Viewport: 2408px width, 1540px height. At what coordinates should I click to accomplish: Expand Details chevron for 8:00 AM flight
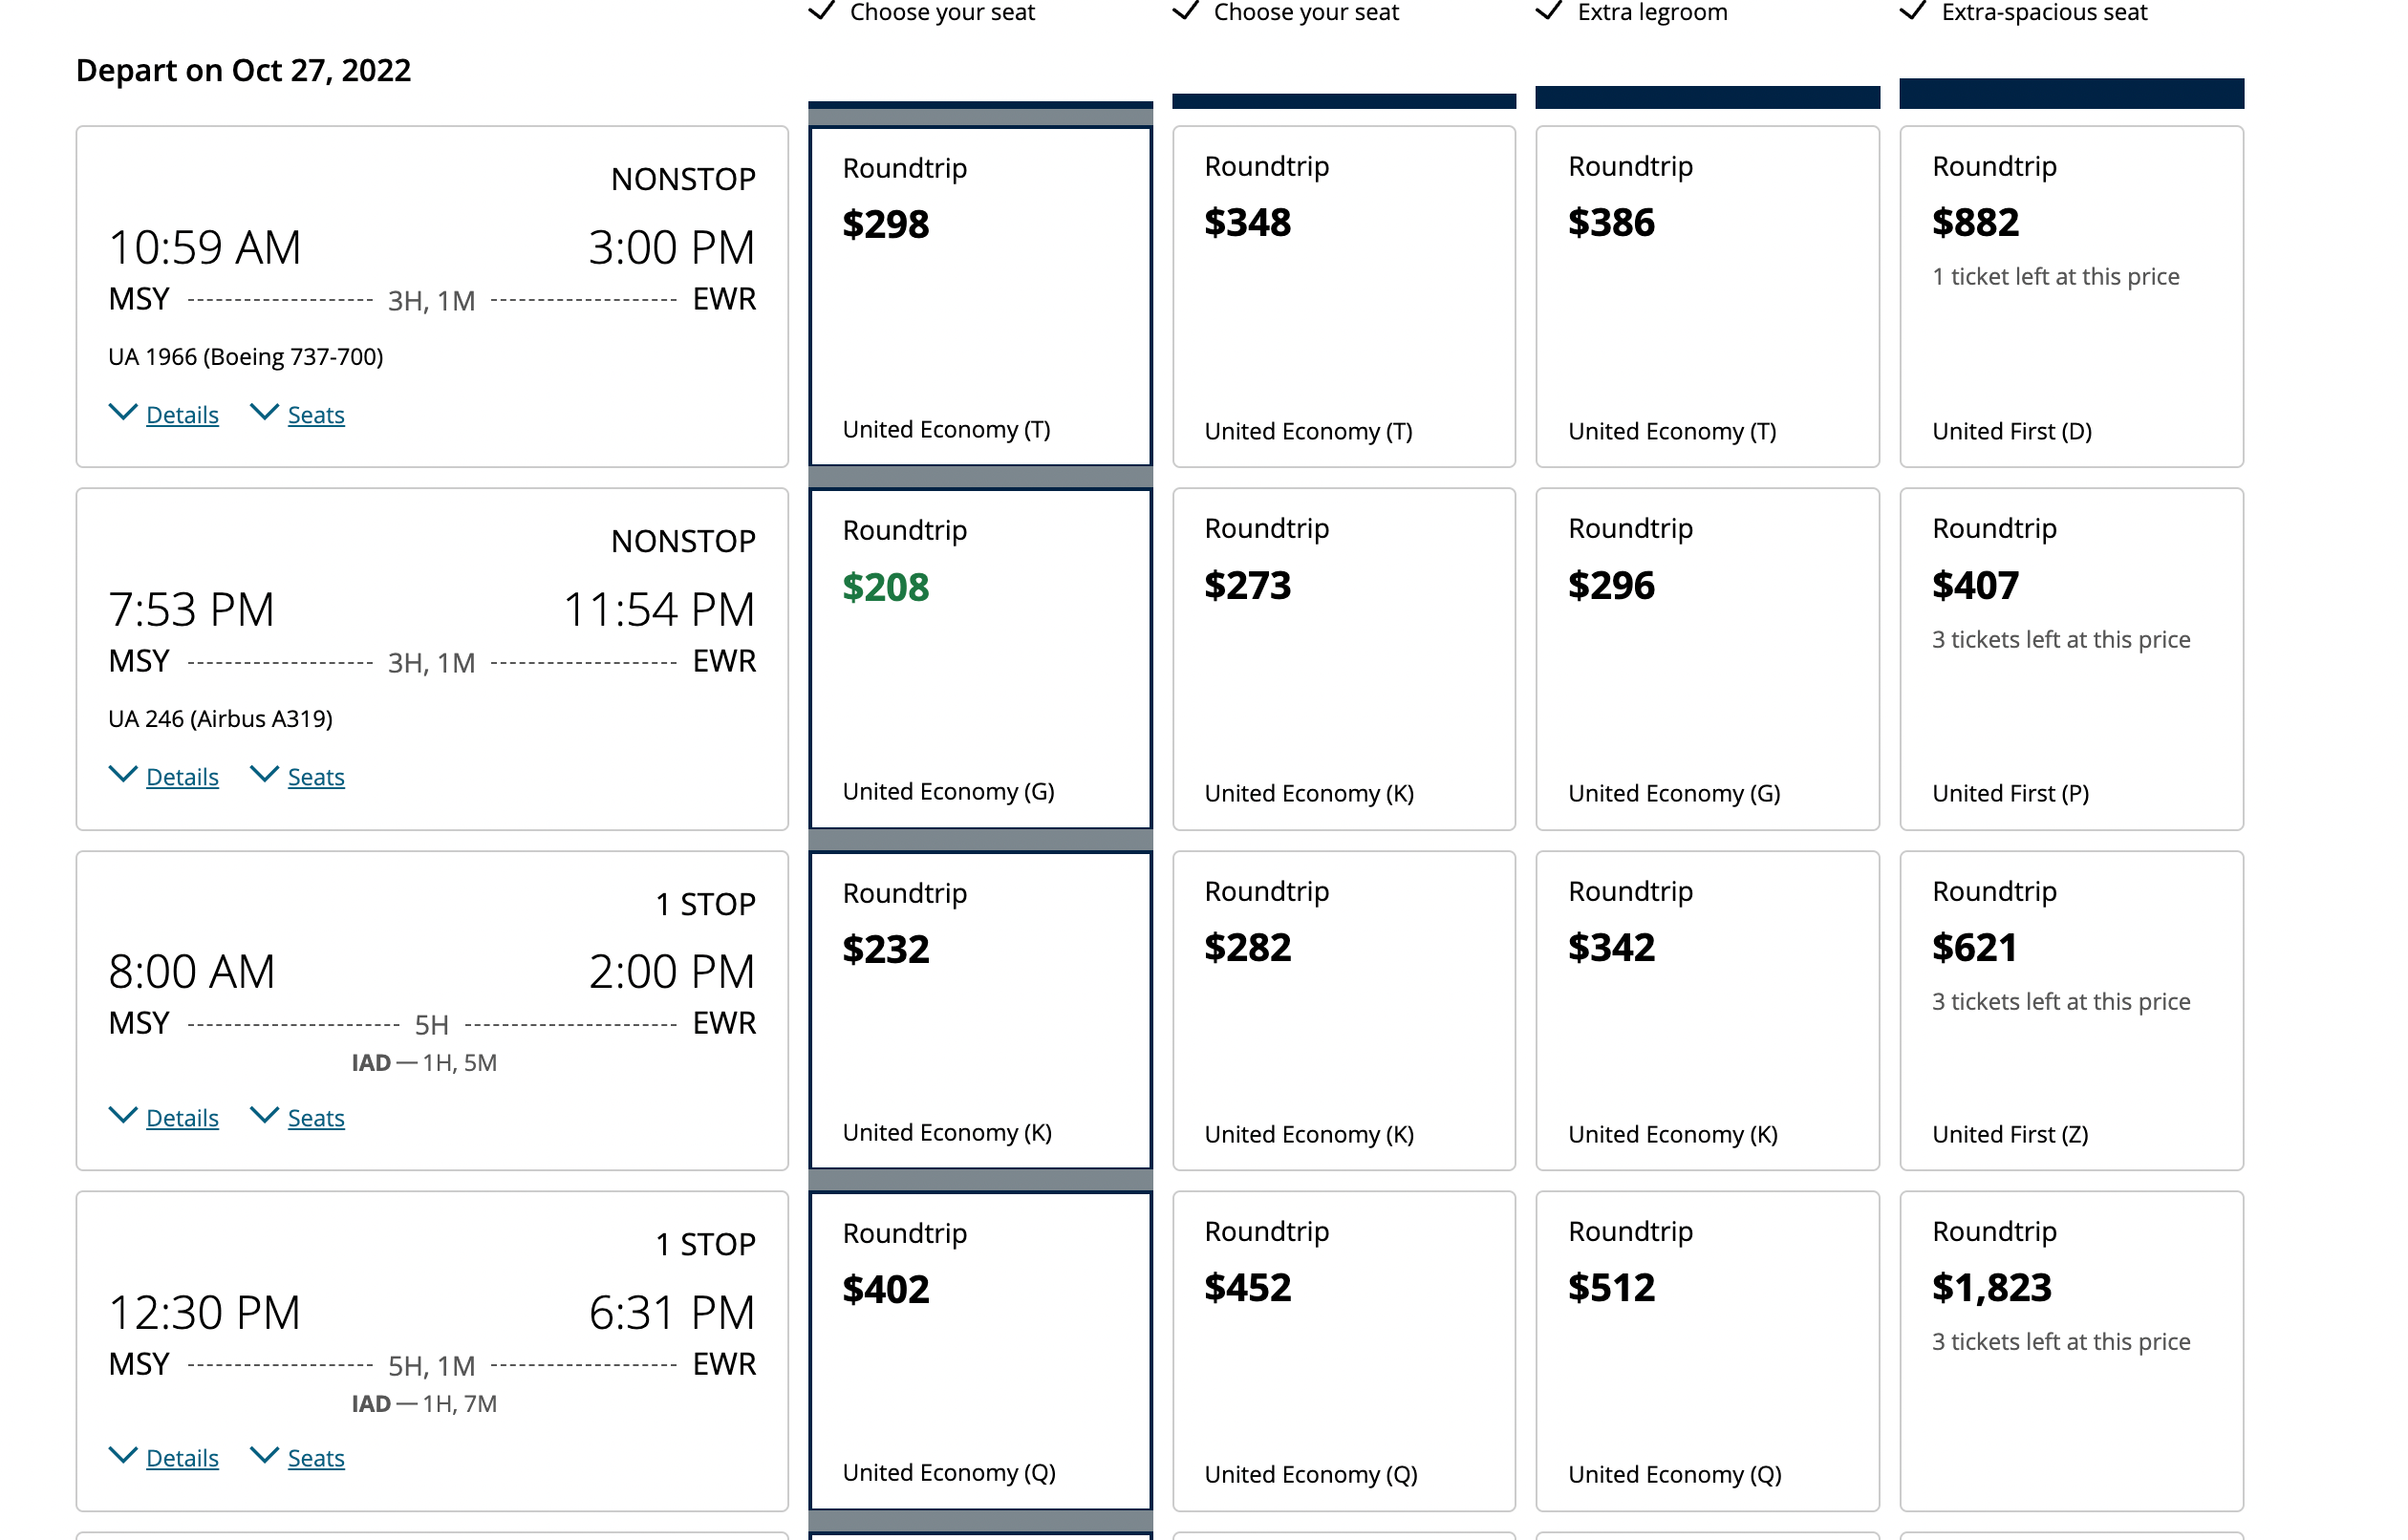tap(123, 1116)
